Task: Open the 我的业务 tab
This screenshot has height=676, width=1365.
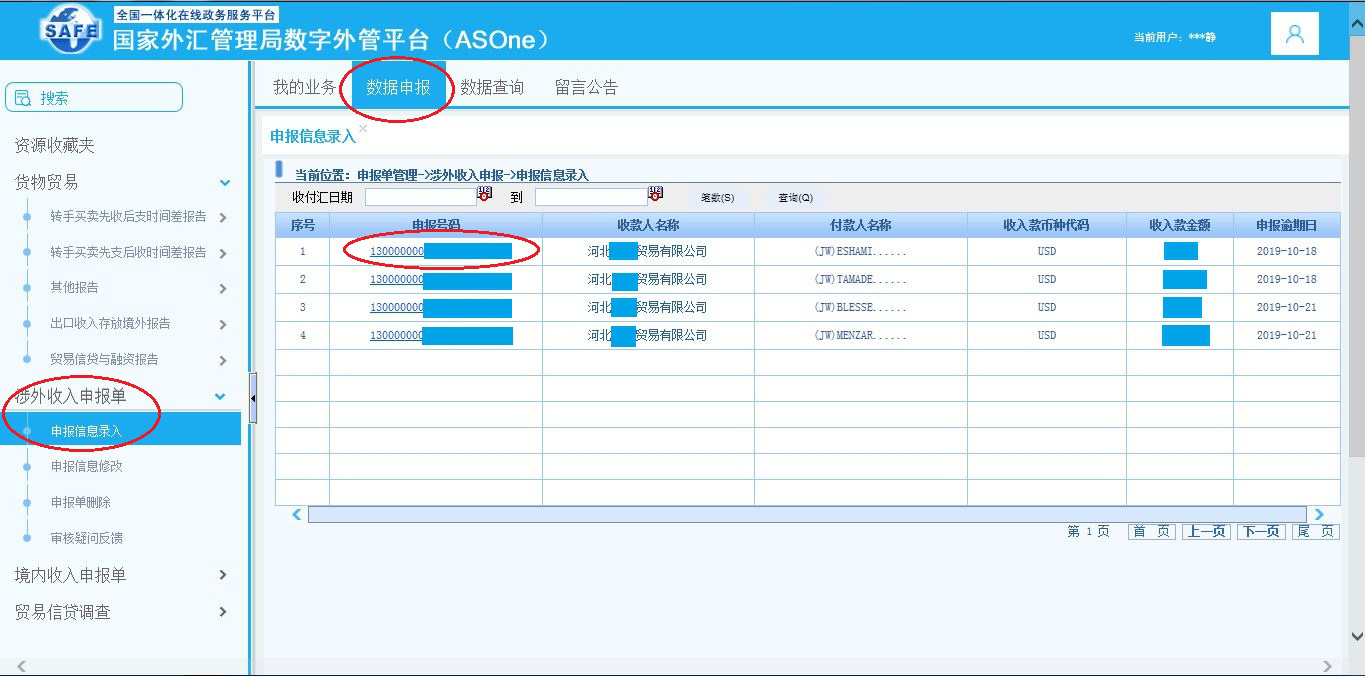Action: coord(304,88)
